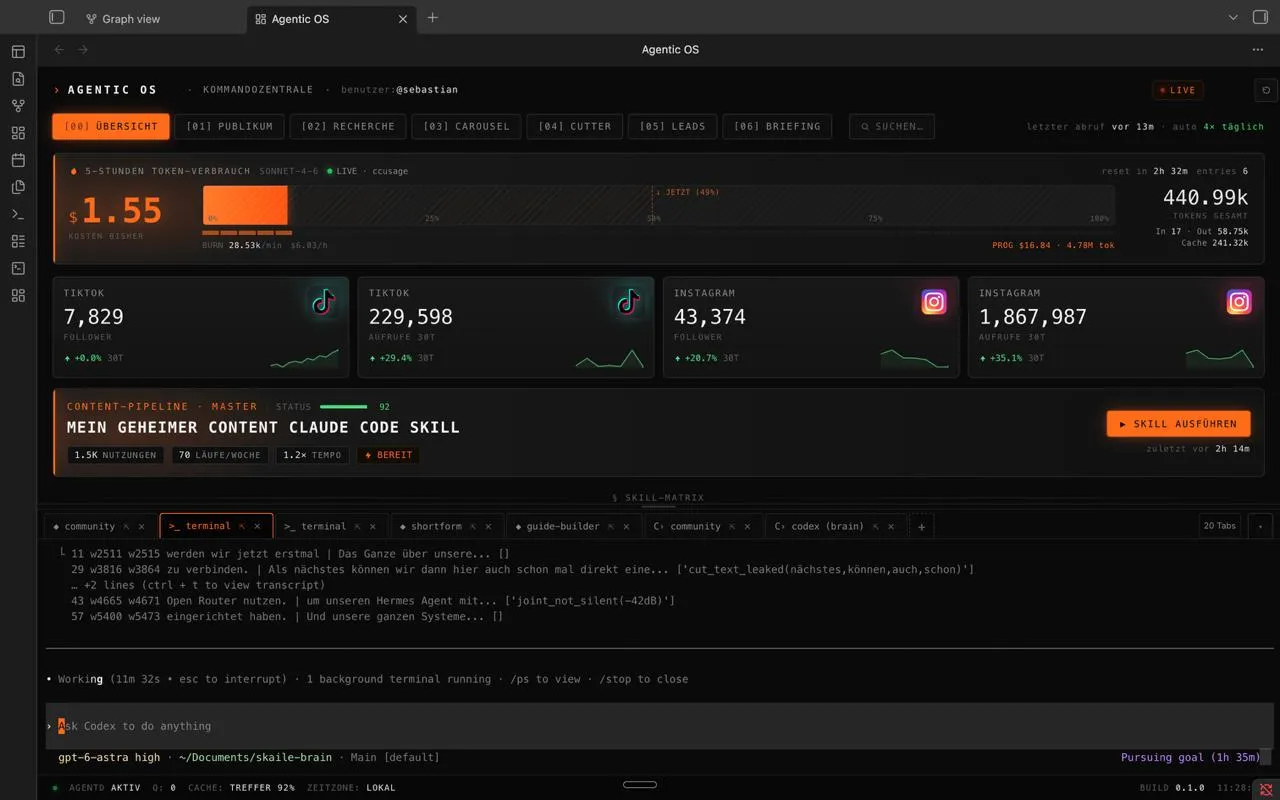Click the JETZT (49%) marker
The height and width of the screenshot is (800, 1280).
pos(687,192)
